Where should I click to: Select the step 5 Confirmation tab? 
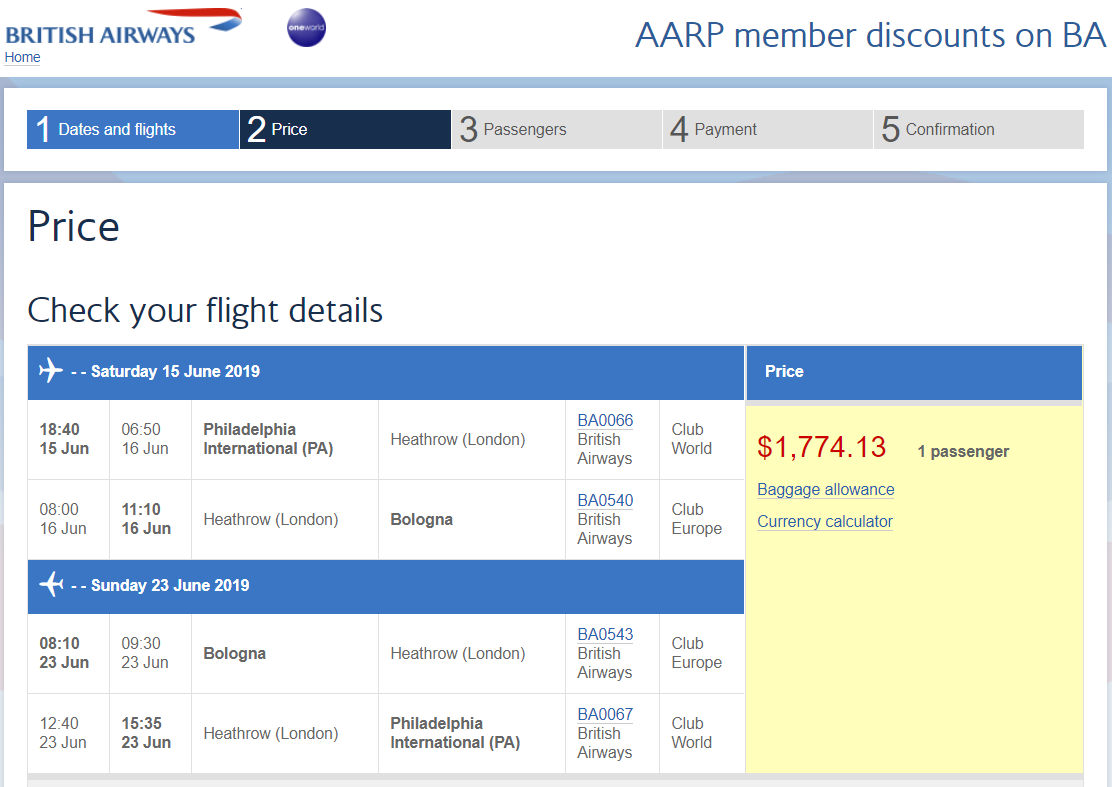pos(978,130)
